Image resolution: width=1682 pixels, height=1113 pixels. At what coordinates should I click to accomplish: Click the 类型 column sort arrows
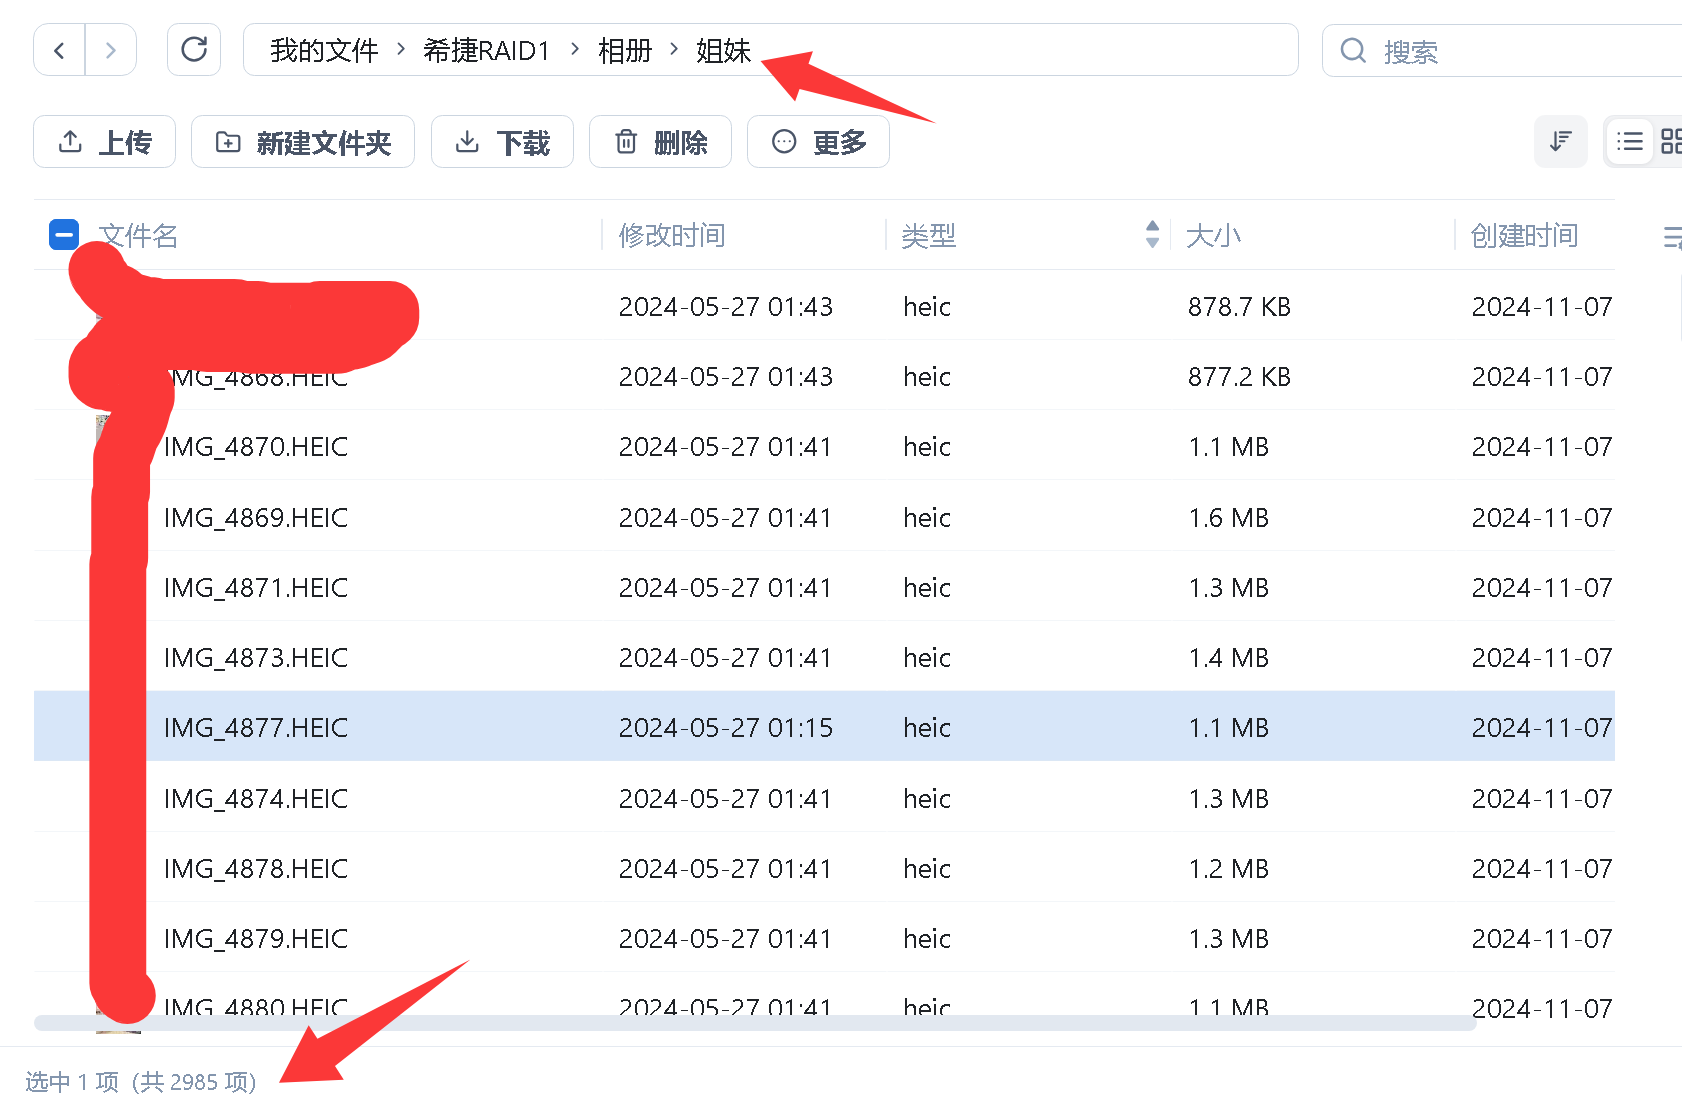pyautogui.click(x=1152, y=235)
